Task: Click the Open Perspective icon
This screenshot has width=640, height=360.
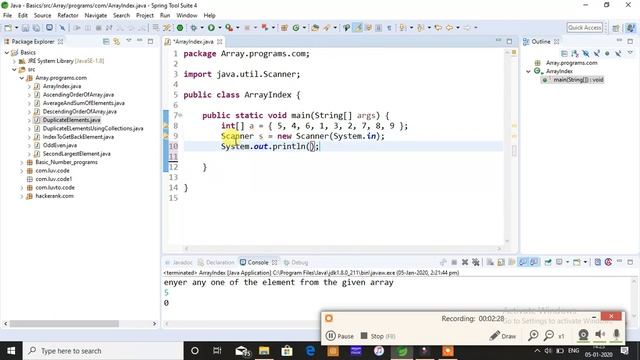Action: (x=616, y=28)
